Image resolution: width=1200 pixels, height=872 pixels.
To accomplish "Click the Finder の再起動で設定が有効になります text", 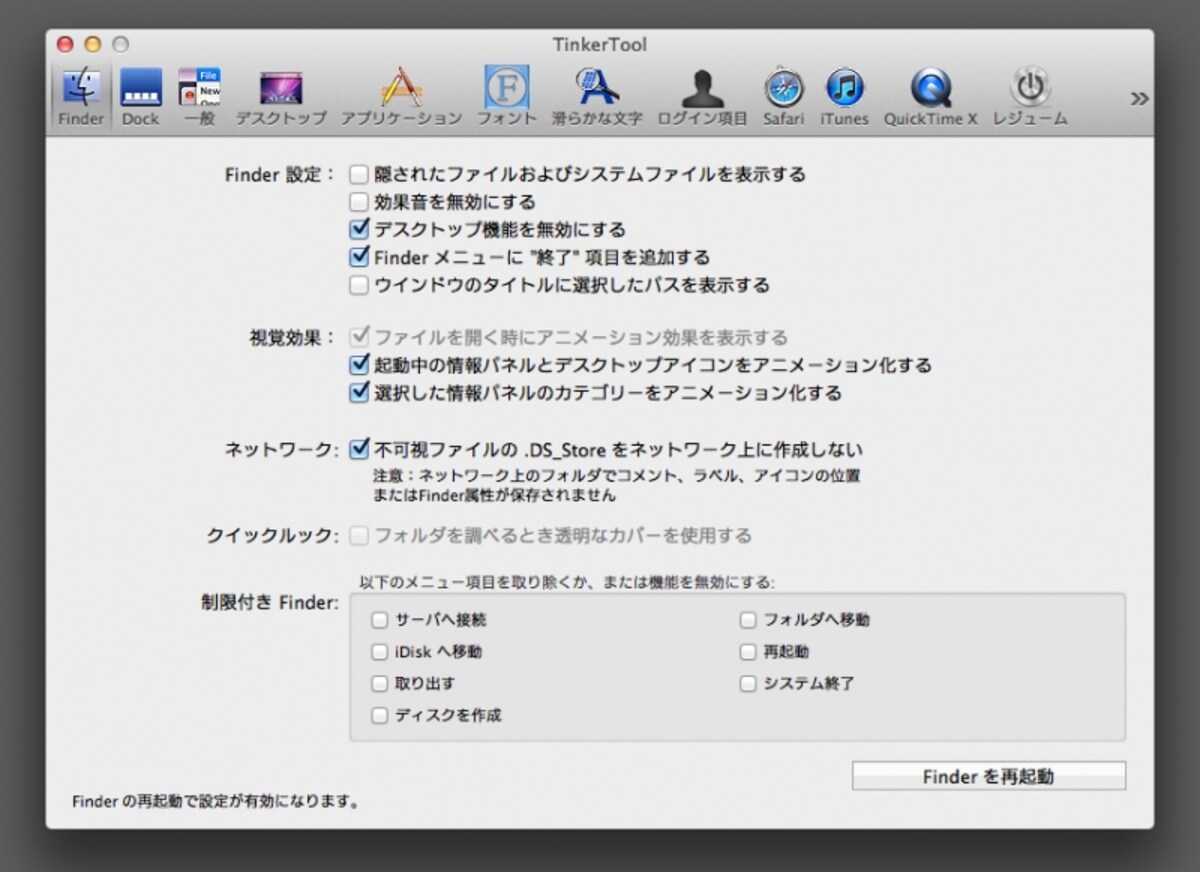I will (x=216, y=801).
